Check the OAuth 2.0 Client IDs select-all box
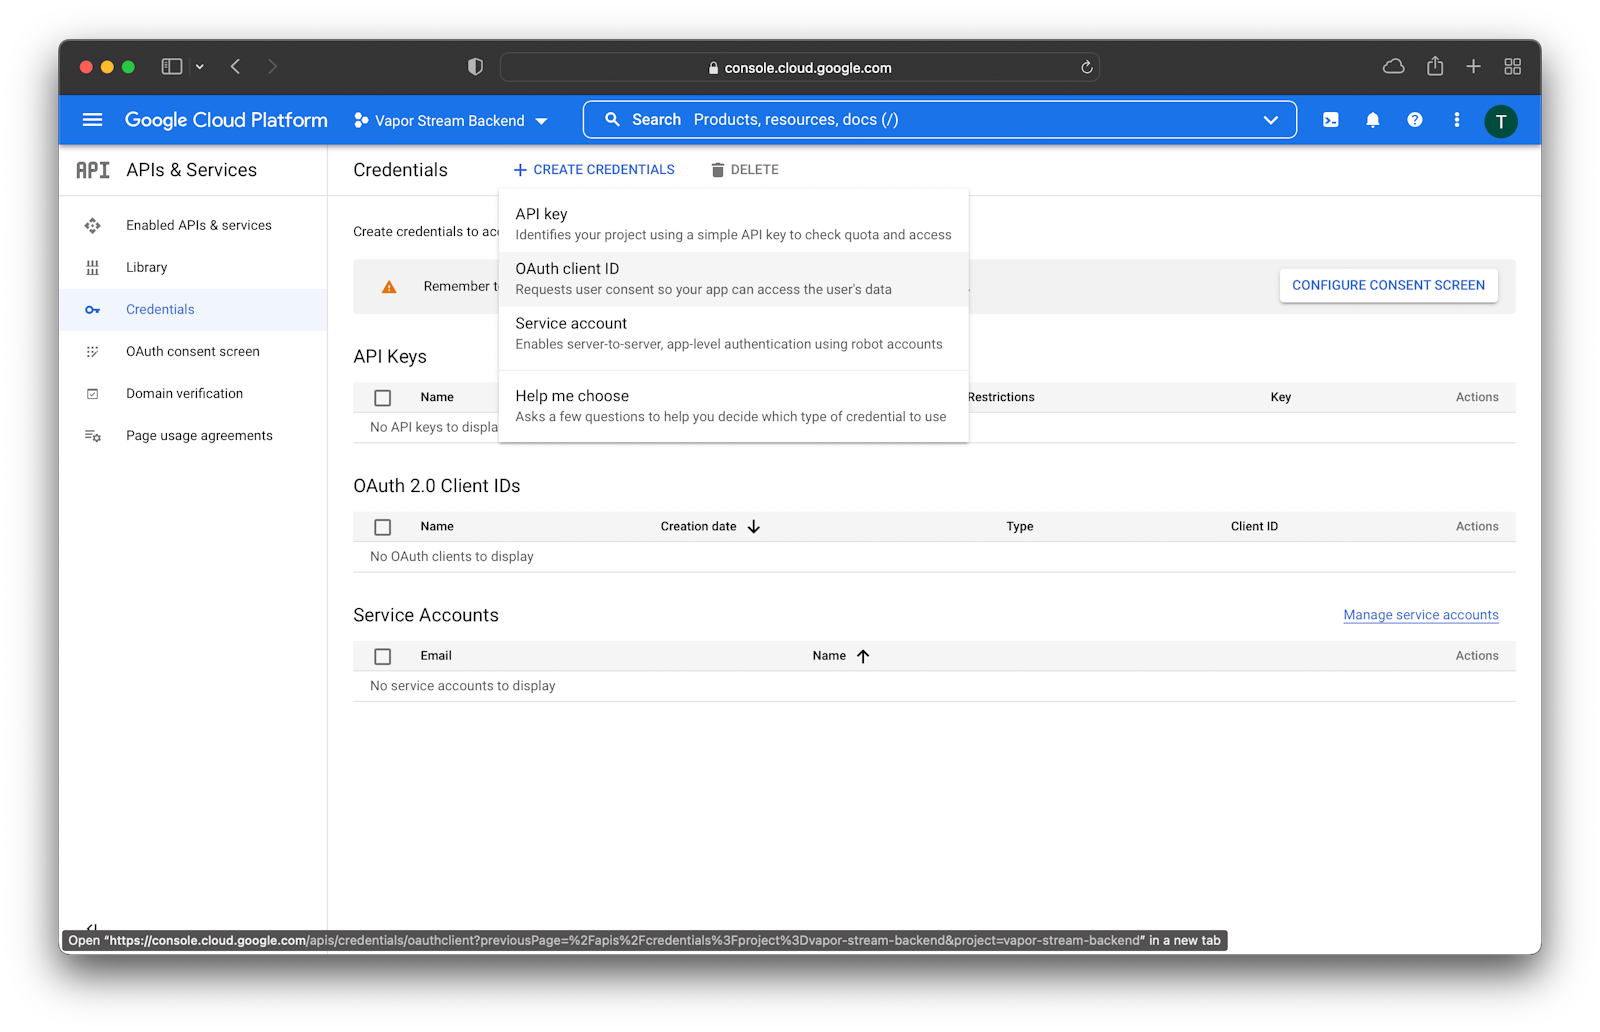This screenshot has width=1600, height=1032. (382, 526)
